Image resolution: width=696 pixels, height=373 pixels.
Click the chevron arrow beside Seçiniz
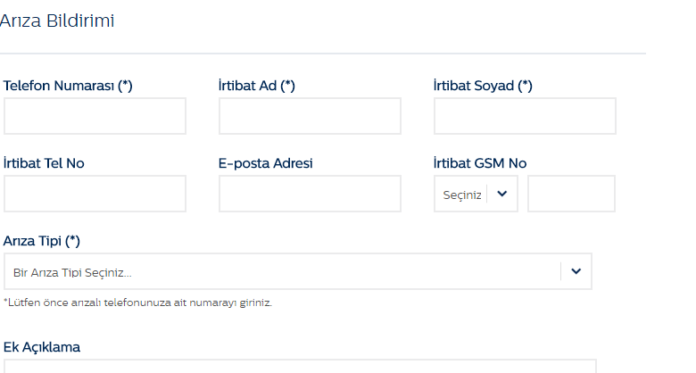click(502, 194)
